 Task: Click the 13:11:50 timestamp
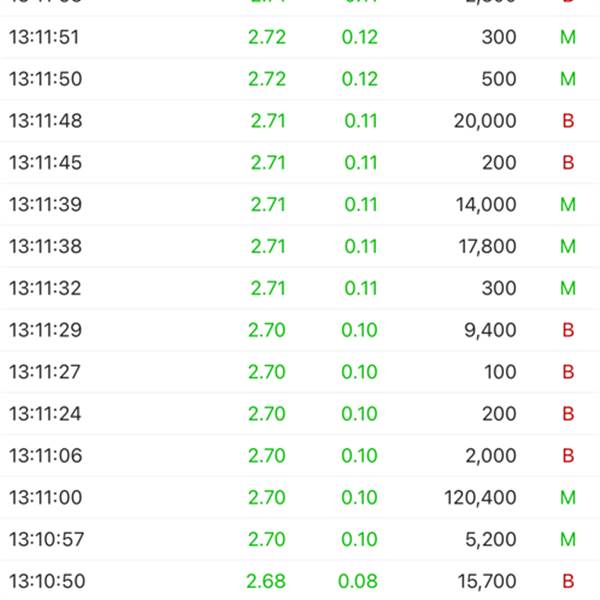pyautogui.click(x=44, y=79)
